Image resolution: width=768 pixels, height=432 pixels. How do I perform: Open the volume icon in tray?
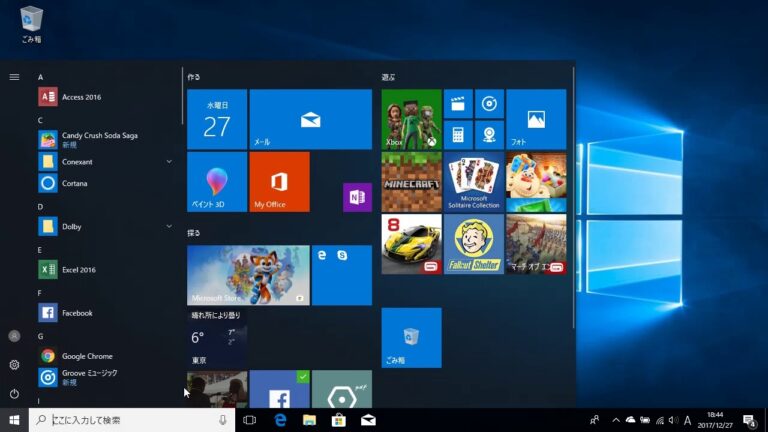(673, 420)
